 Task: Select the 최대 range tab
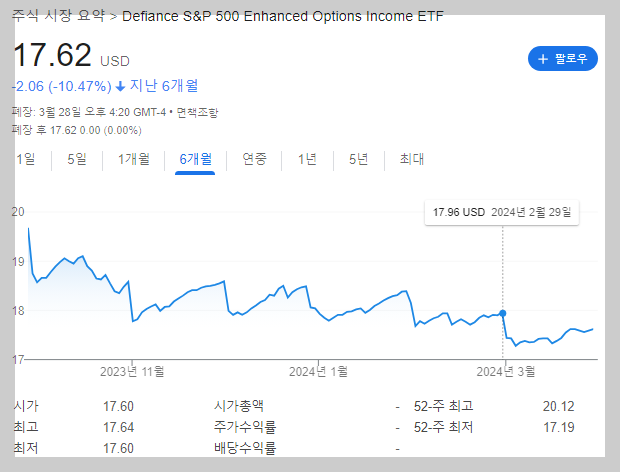click(x=412, y=159)
